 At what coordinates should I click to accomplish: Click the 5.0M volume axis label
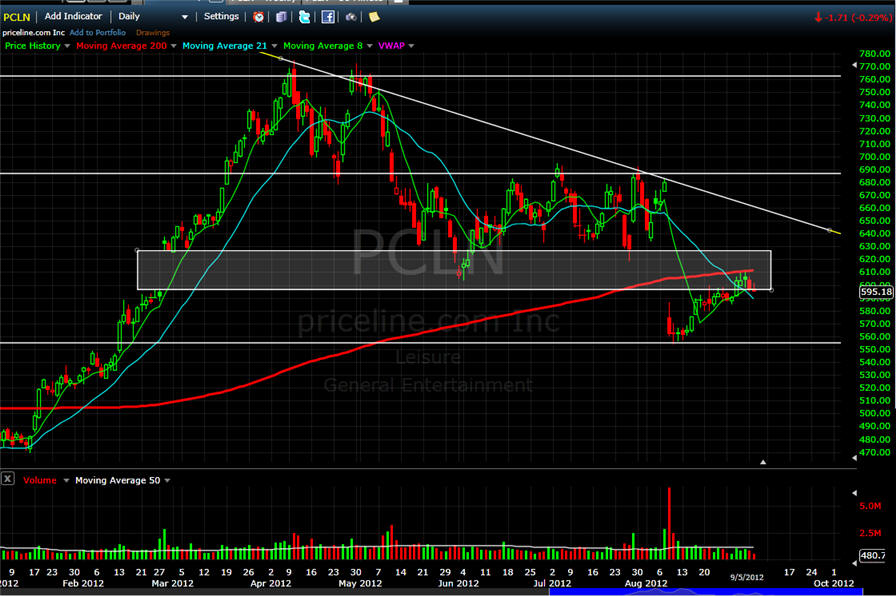tap(870, 506)
